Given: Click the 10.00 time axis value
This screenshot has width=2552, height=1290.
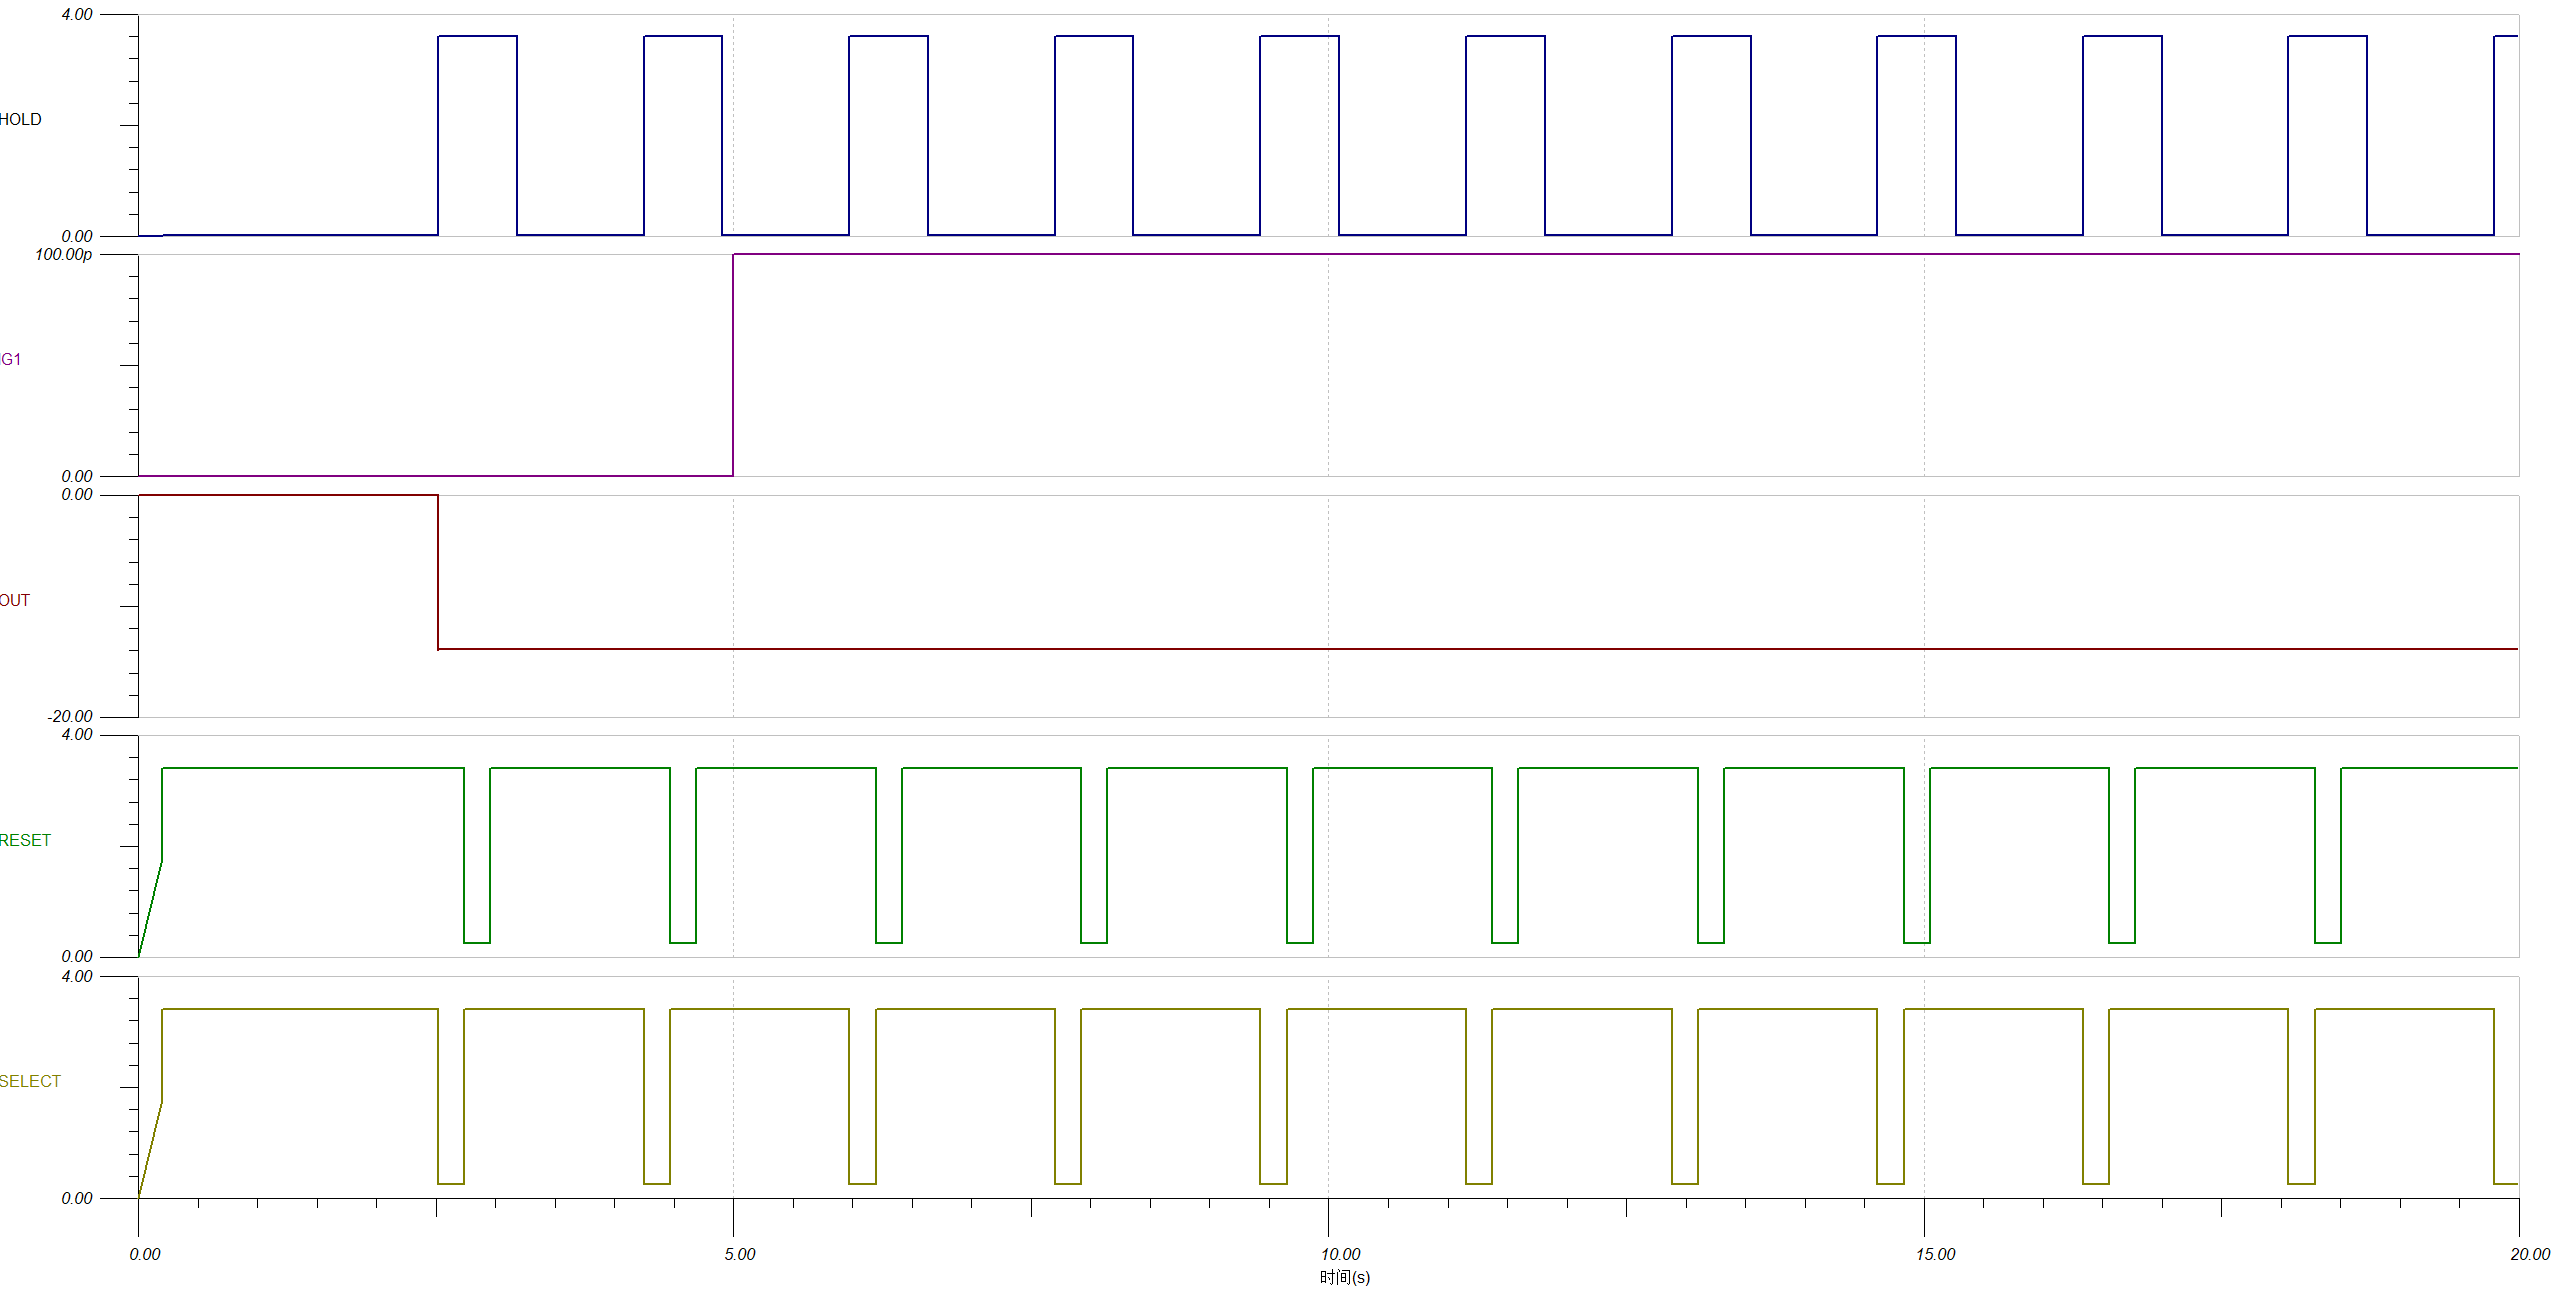Looking at the screenshot, I should point(1340,1254).
